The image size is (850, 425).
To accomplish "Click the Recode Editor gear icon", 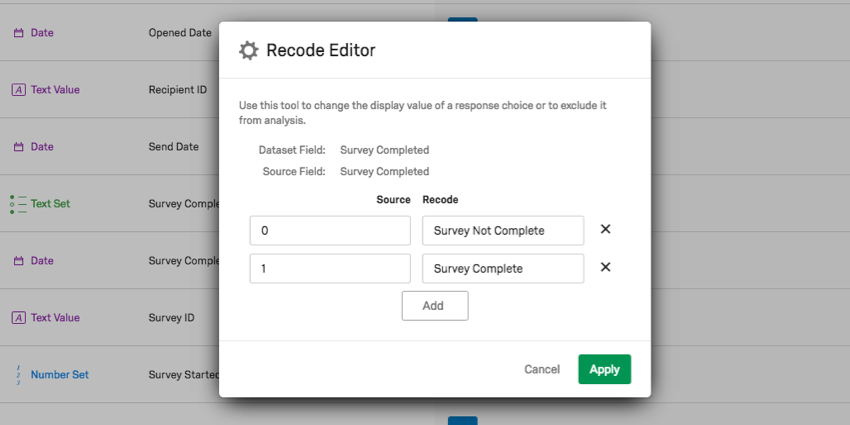I will point(248,50).
